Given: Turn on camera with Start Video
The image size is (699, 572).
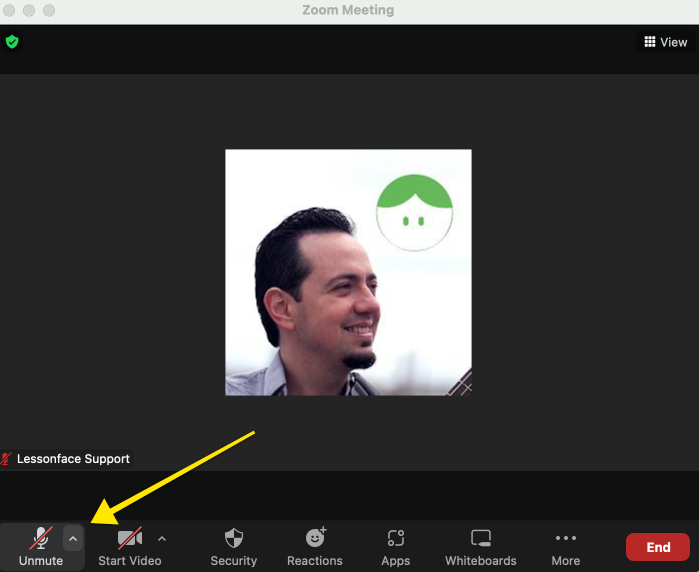Looking at the screenshot, I should pos(129,546).
